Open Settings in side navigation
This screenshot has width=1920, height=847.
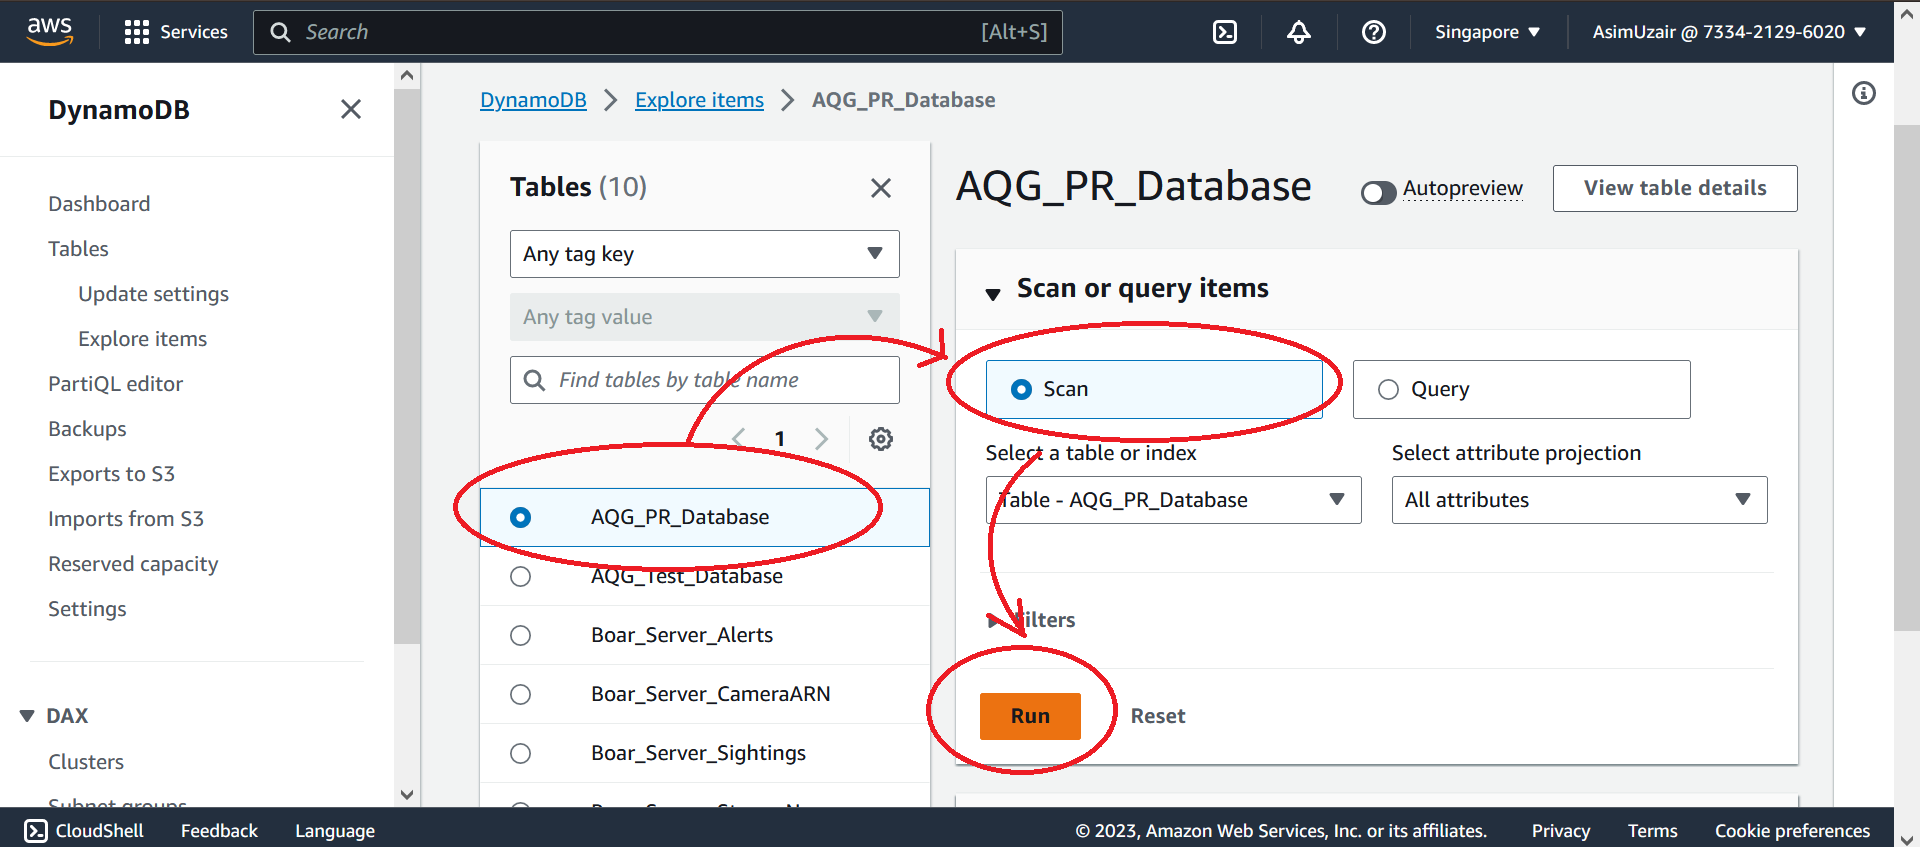coord(87,609)
